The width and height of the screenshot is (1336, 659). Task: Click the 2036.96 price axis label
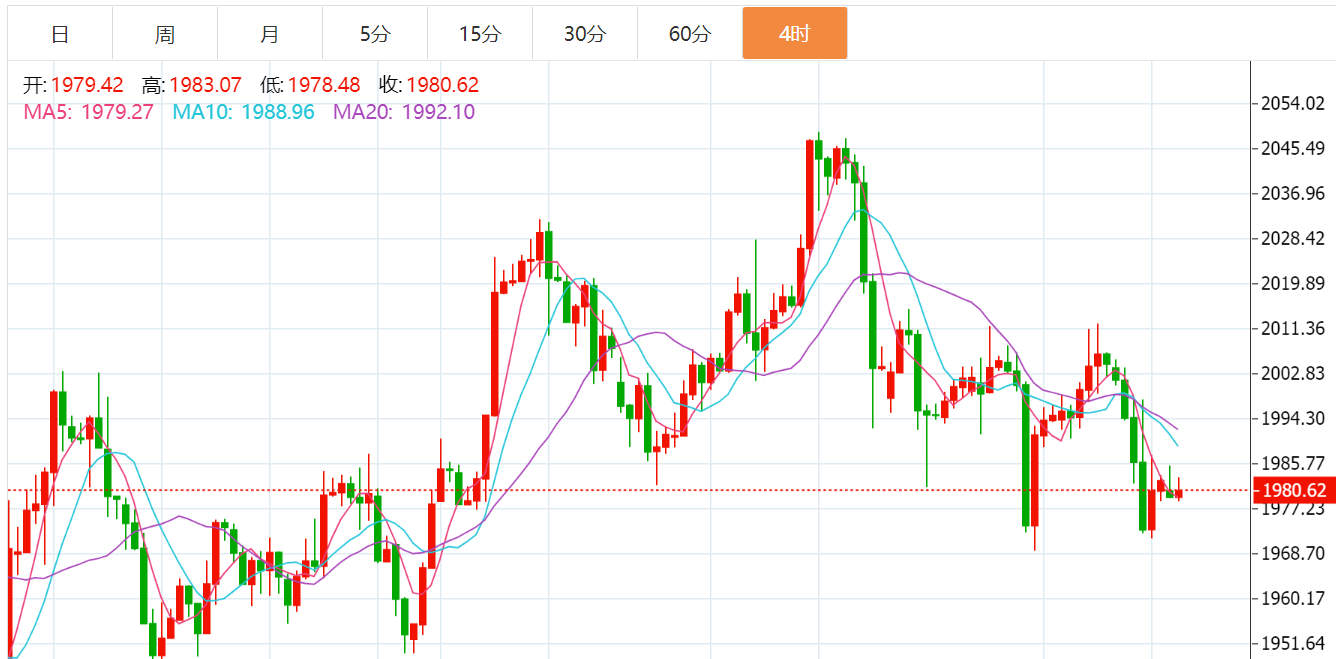pos(1295,194)
